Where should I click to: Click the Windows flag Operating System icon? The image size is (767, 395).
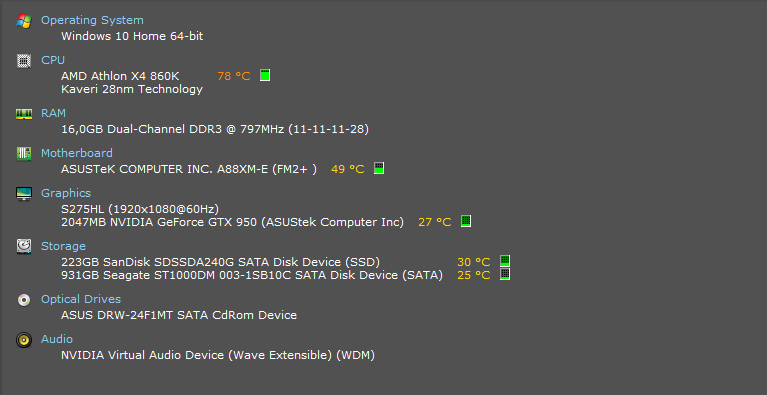23,21
